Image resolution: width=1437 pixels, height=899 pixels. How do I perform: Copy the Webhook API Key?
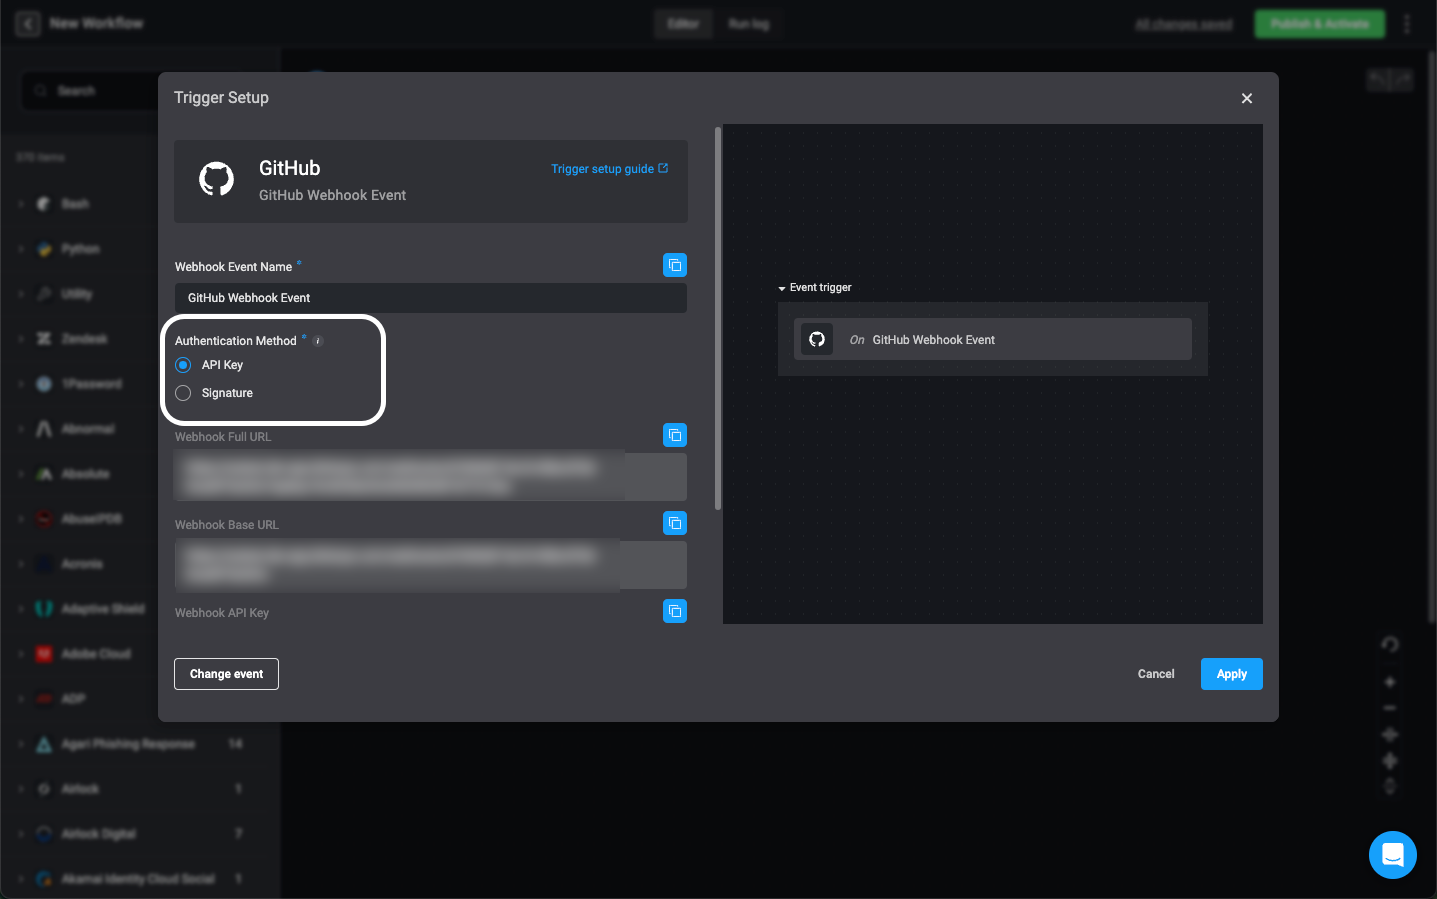tap(675, 611)
